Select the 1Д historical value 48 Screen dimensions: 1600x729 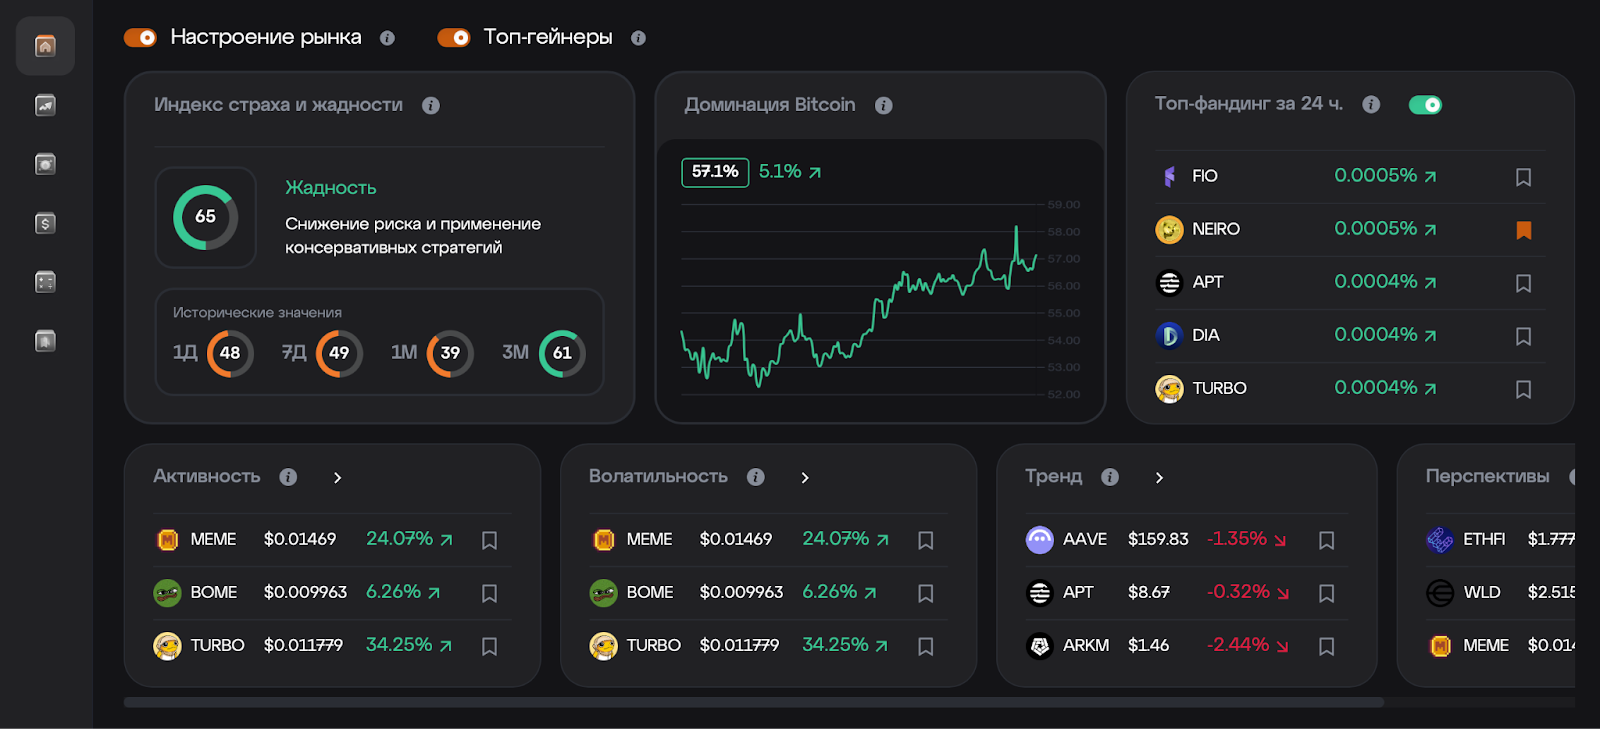tap(230, 353)
